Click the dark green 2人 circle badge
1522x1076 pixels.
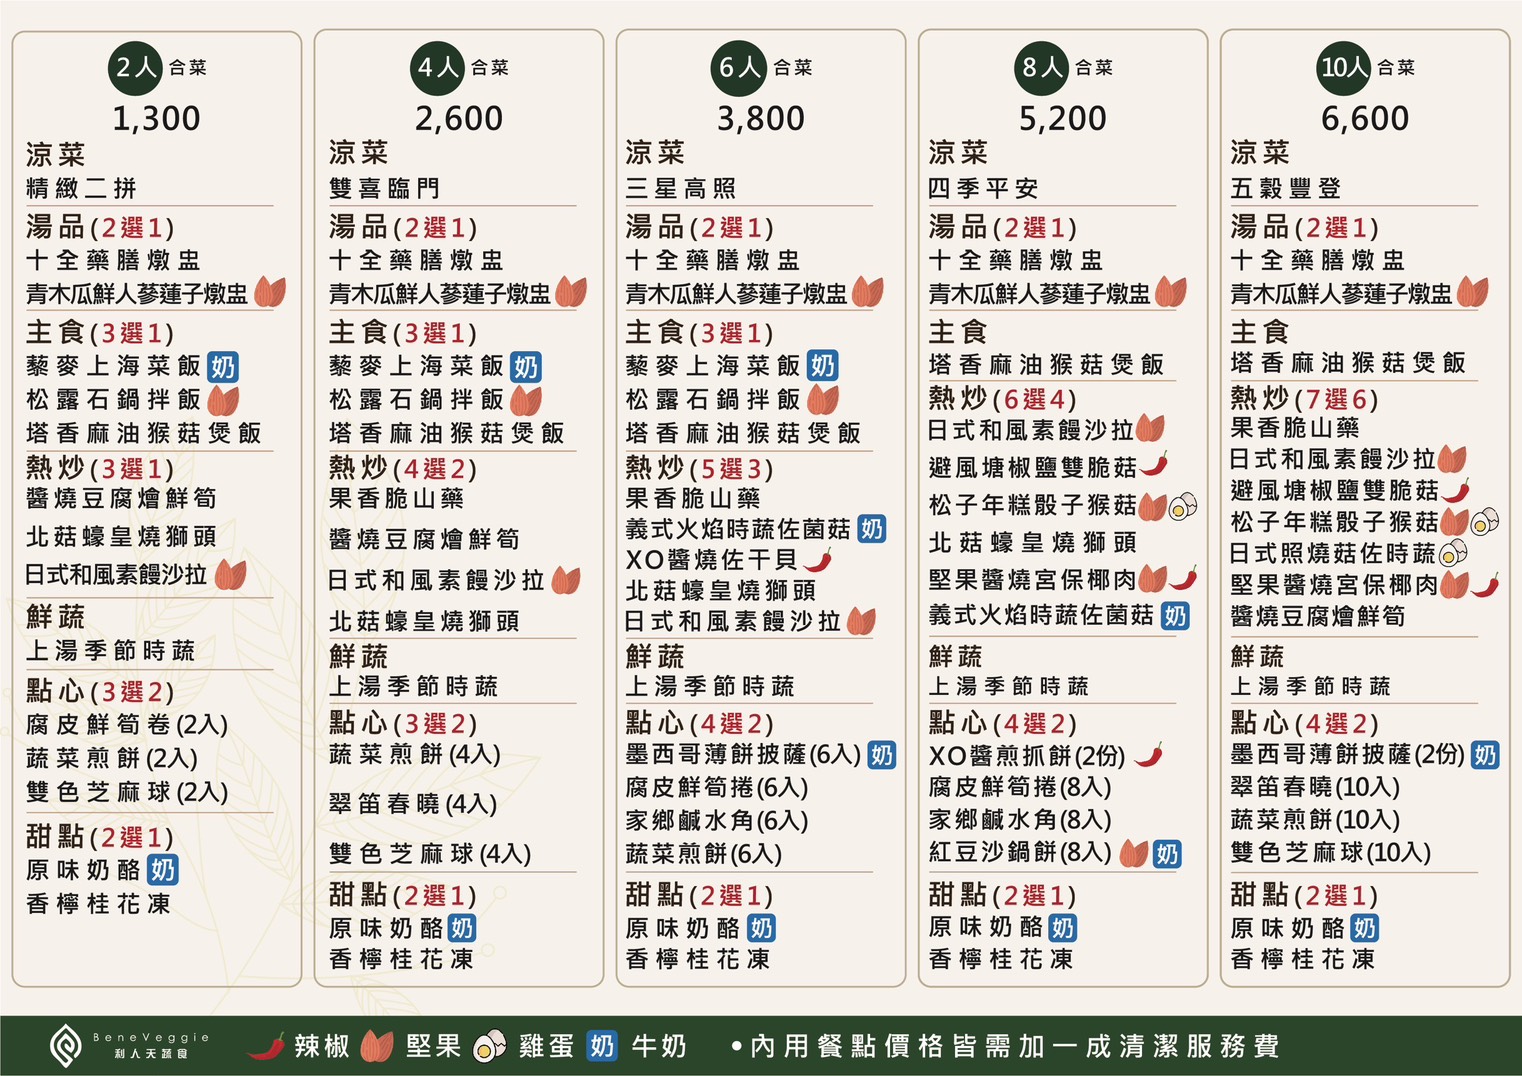136,68
